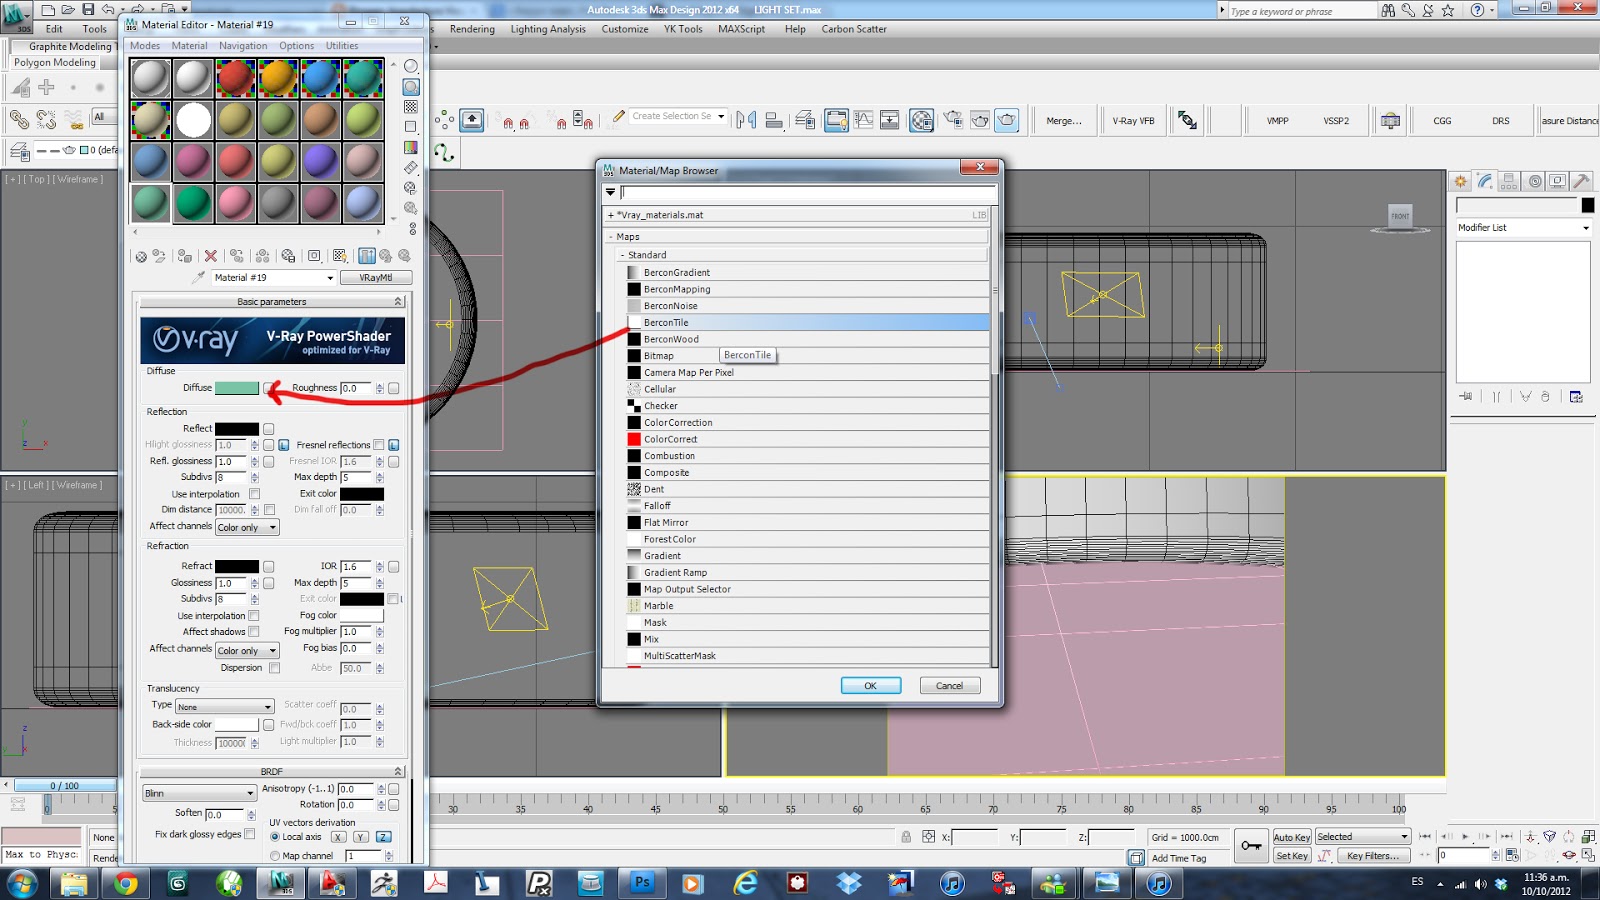The width and height of the screenshot is (1600, 900).
Task: Click the Assign Material to Selection icon
Action: pos(184,257)
